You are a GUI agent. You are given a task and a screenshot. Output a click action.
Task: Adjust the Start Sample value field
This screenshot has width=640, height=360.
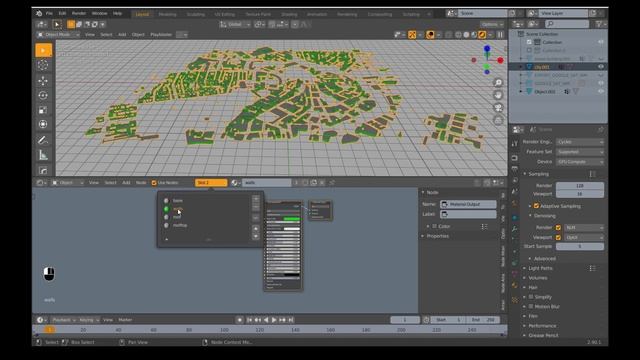pos(580,246)
